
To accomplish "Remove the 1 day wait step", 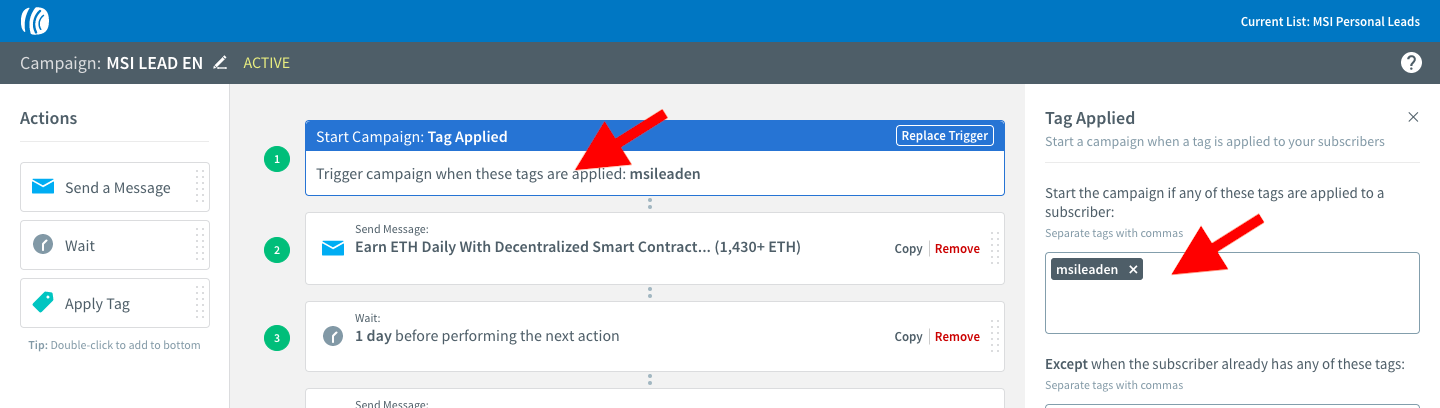I will (x=957, y=337).
